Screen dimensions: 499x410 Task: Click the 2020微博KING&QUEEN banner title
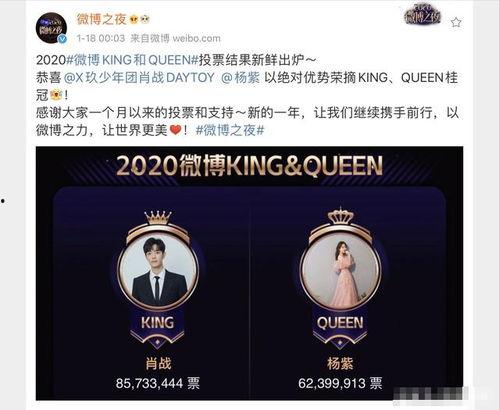click(249, 166)
